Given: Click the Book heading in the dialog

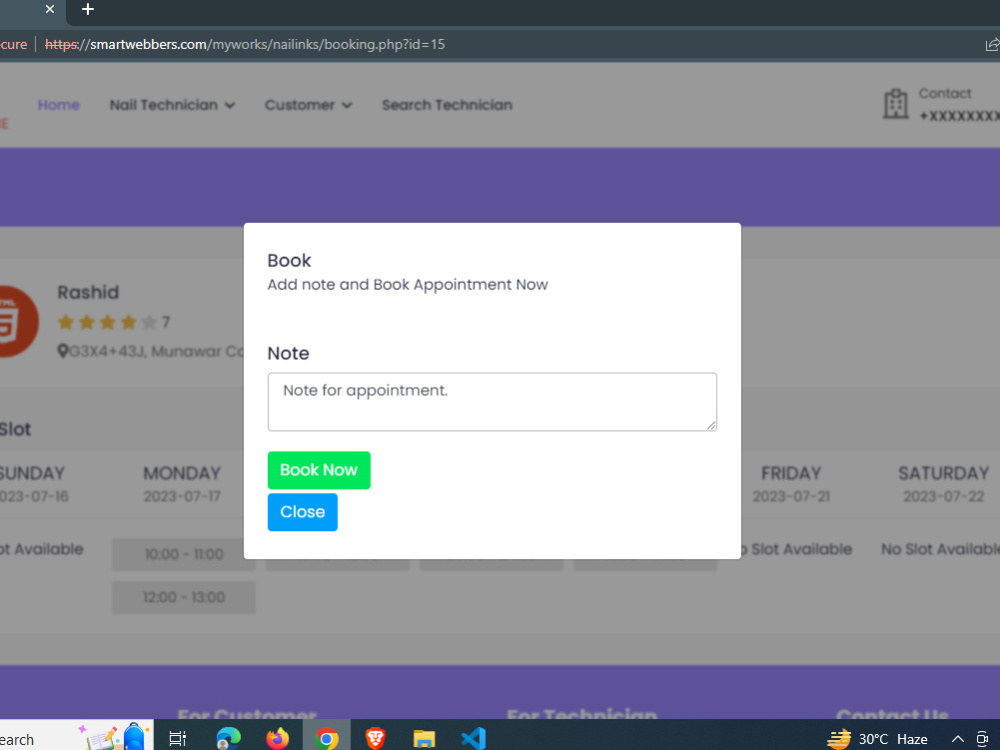Looking at the screenshot, I should [289, 260].
